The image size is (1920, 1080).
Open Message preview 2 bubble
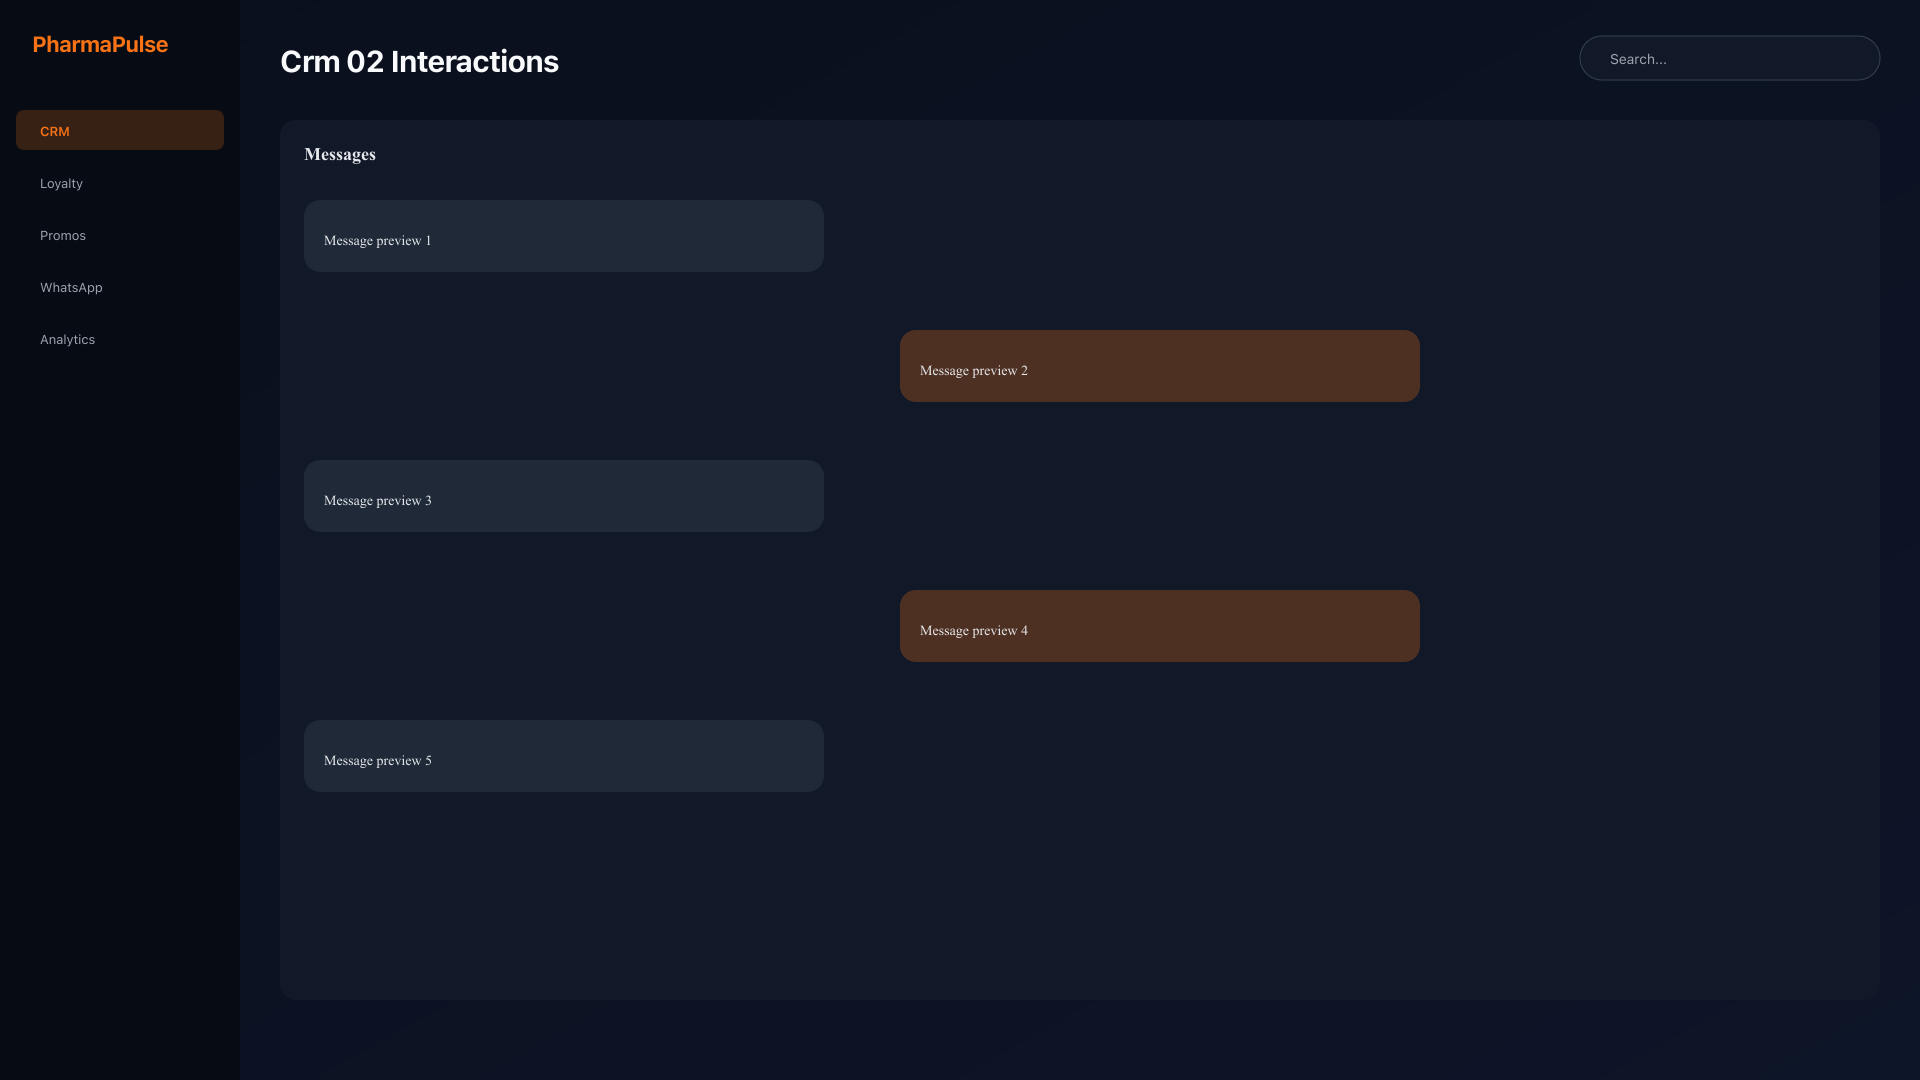[1160, 366]
